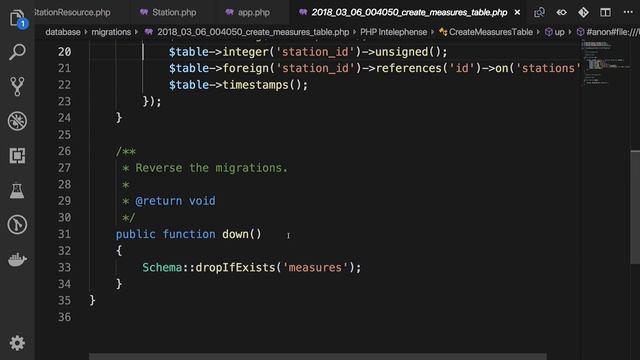This screenshot has width=640, height=360.
Task: Open the Explorer view in activity bar
Action: coord(17,18)
